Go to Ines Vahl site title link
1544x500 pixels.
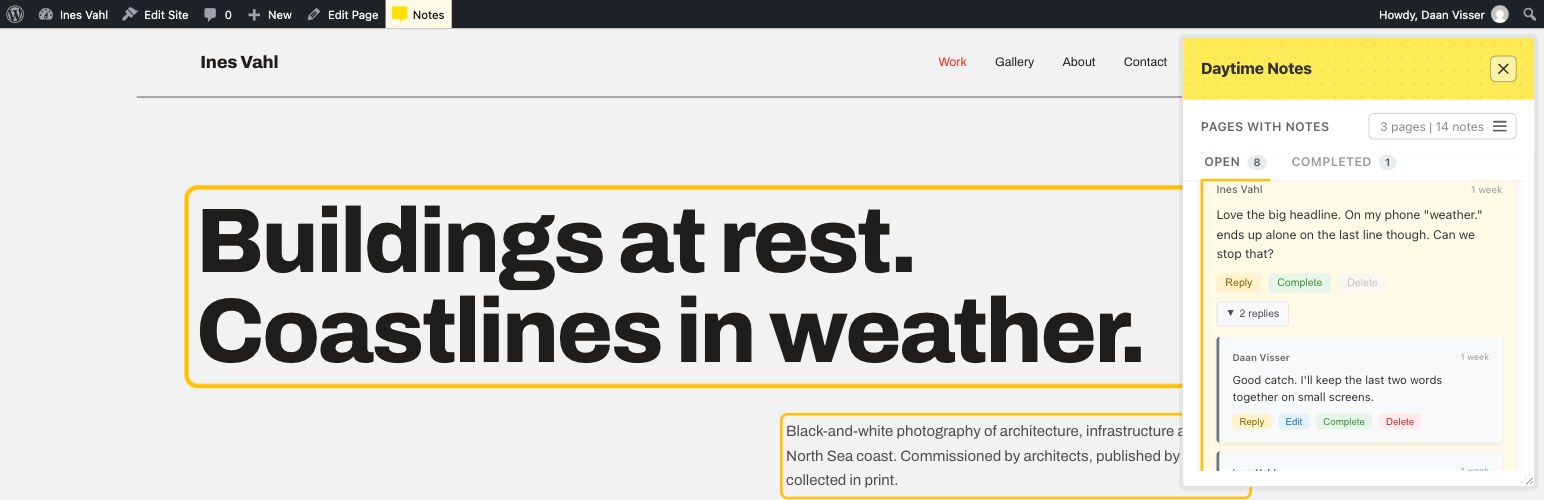239,62
